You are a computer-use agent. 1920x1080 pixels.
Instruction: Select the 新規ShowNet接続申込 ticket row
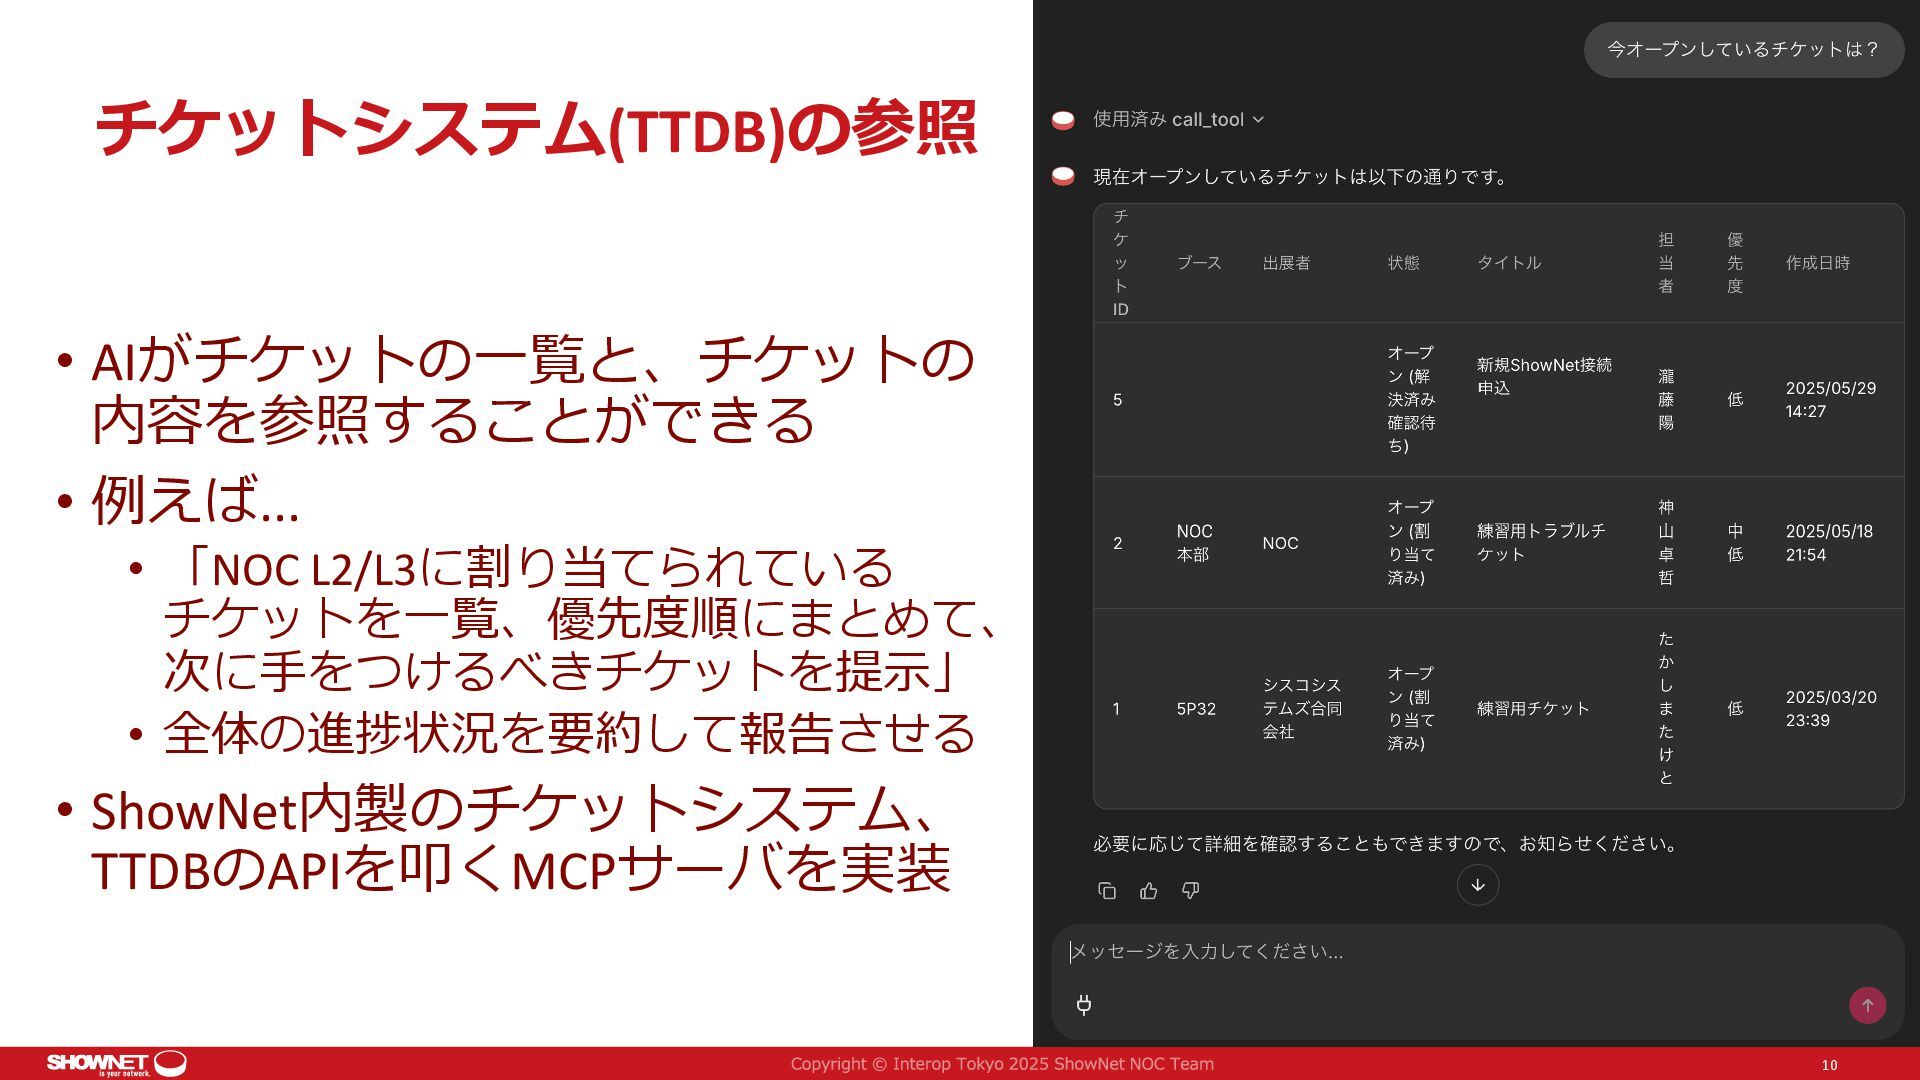[x=1544, y=377]
